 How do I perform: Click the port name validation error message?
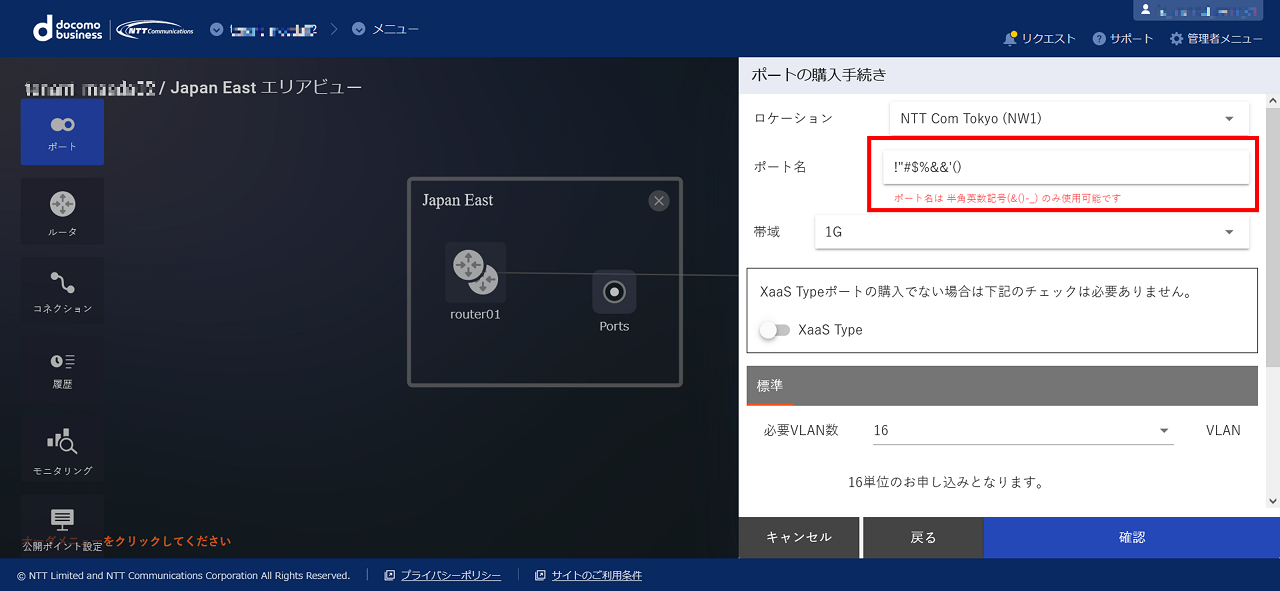click(x=1008, y=198)
